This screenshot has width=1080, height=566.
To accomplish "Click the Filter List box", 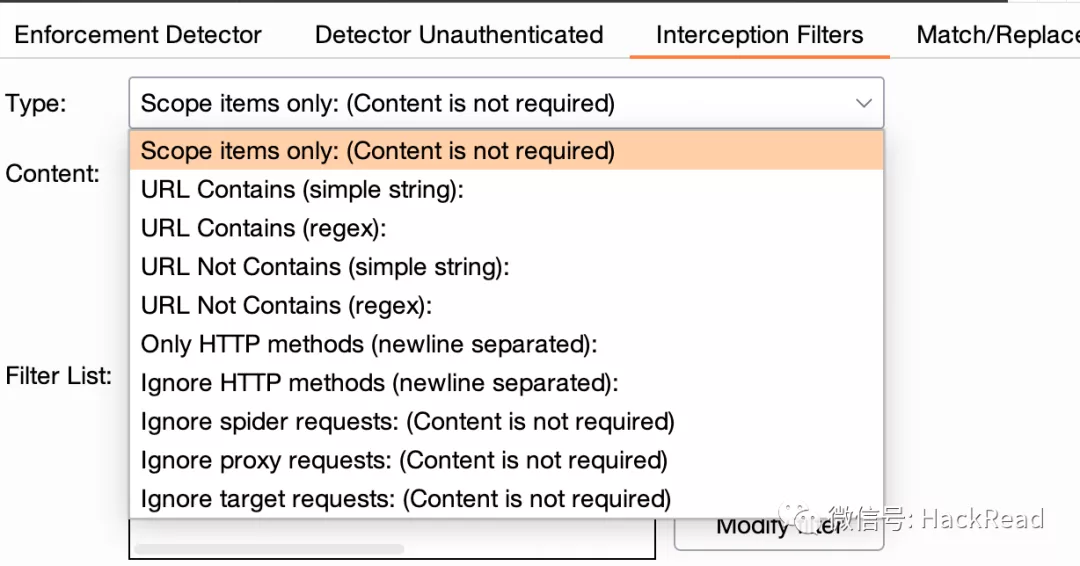I will (391, 537).
